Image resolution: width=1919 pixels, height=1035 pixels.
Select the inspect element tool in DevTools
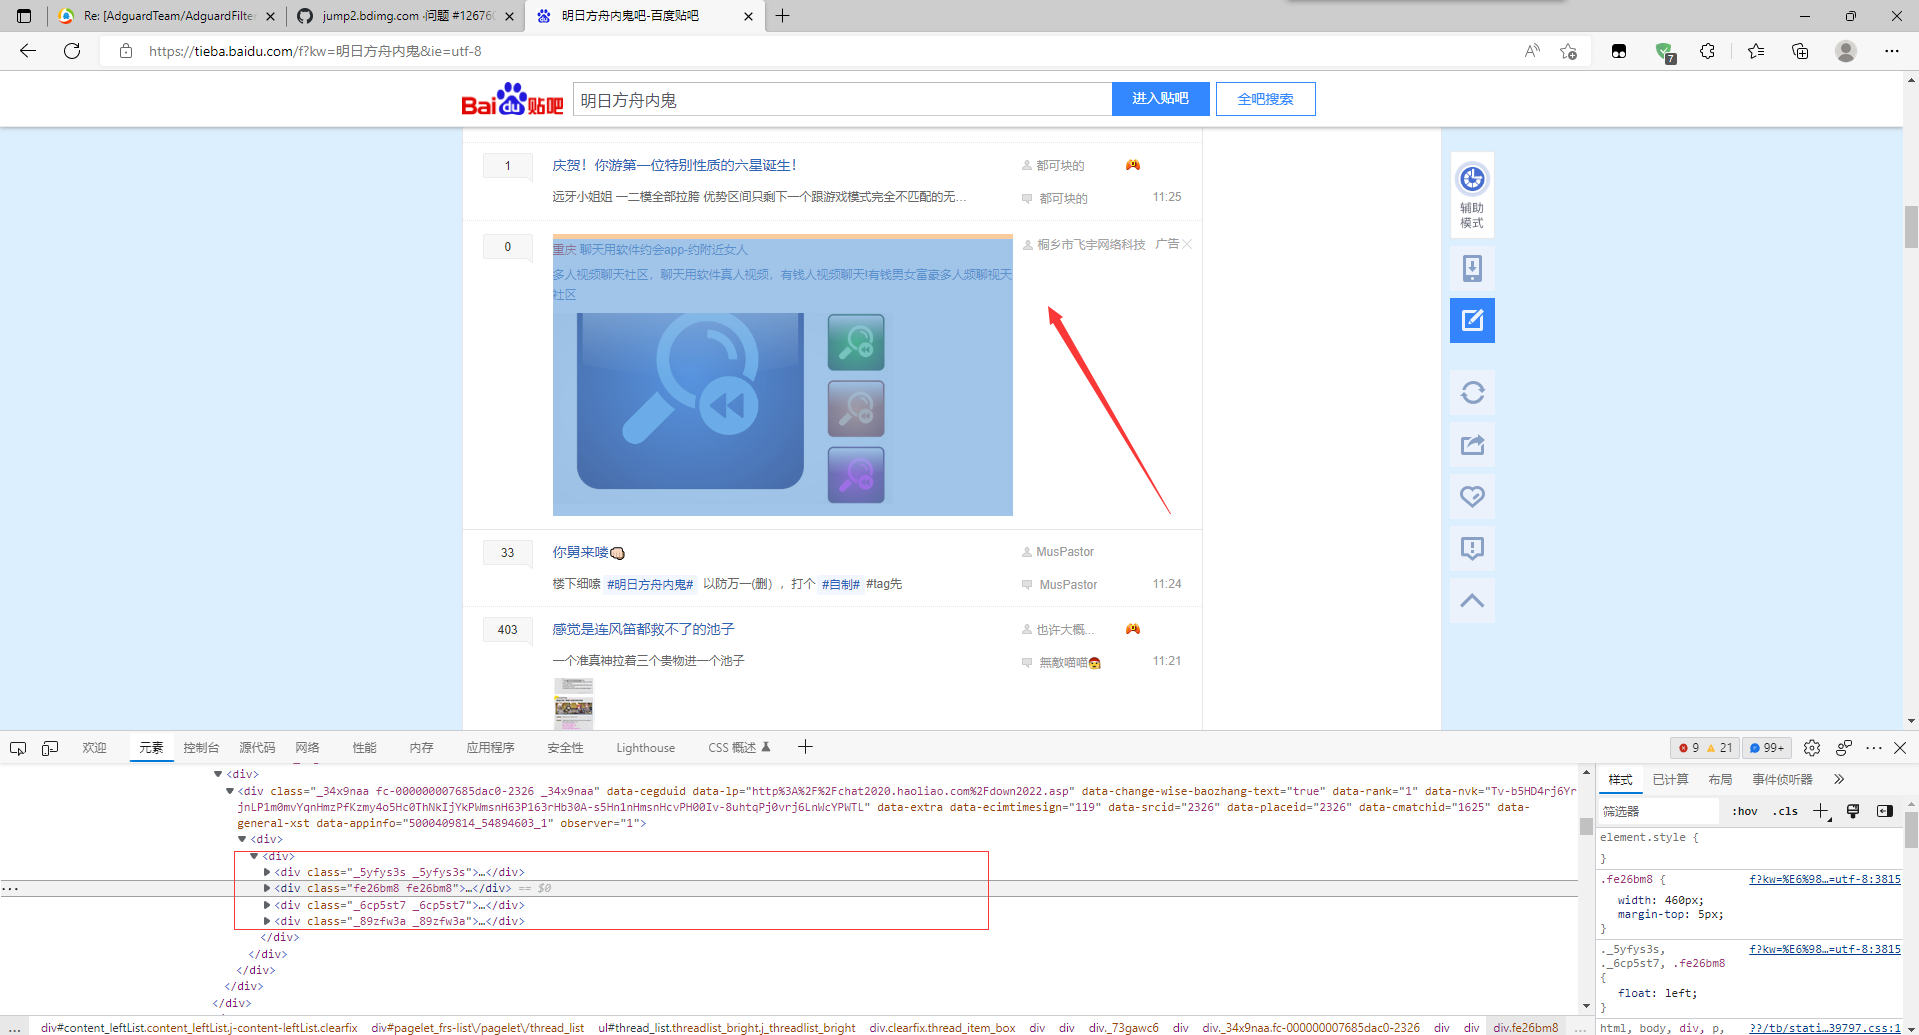coord(17,747)
